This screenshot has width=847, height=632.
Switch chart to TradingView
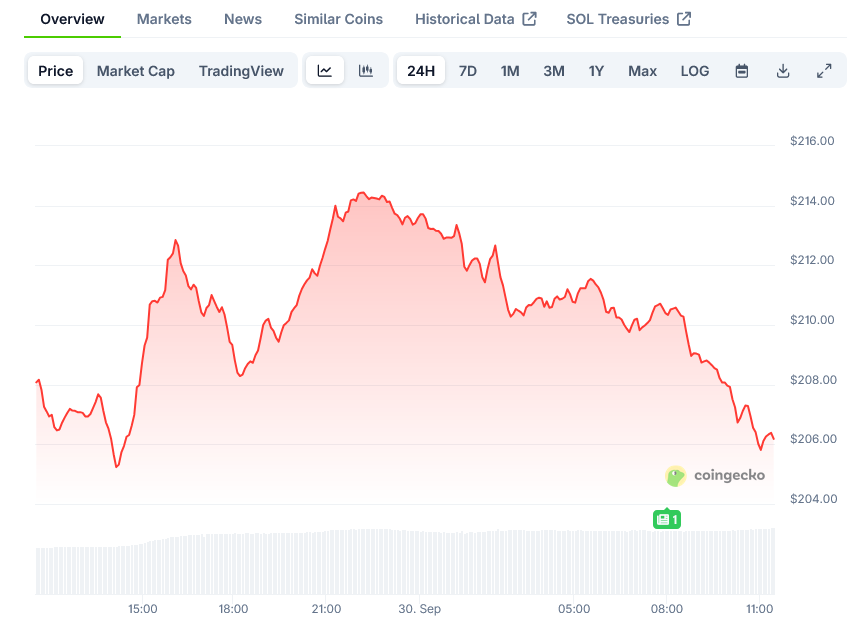[x=241, y=71]
